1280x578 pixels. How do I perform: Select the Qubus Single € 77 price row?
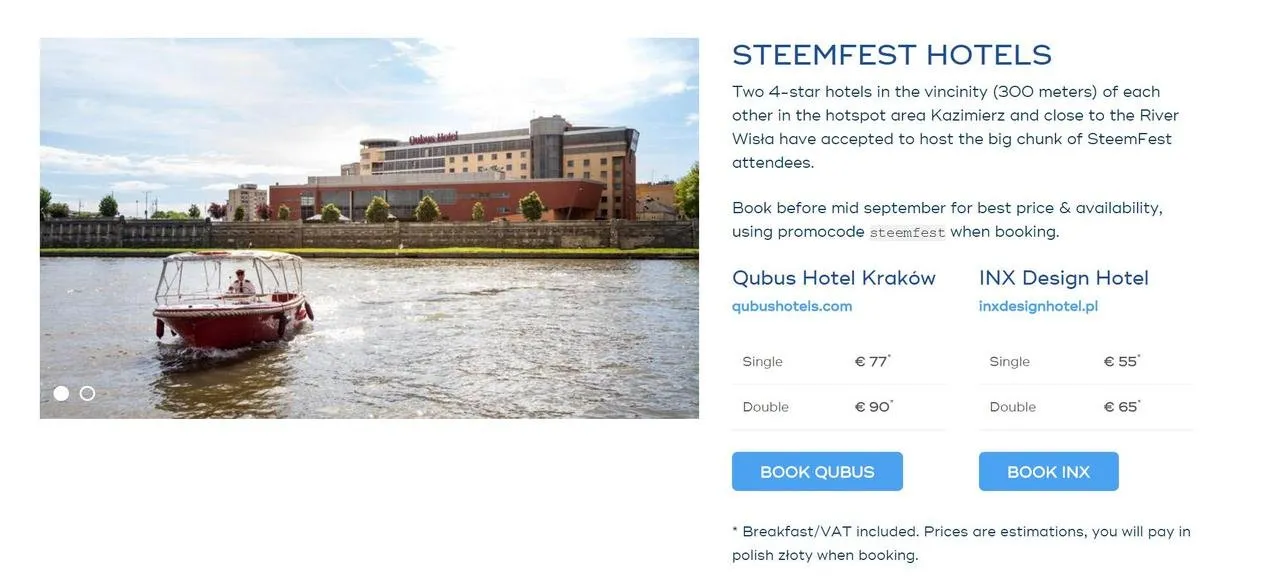(838, 362)
